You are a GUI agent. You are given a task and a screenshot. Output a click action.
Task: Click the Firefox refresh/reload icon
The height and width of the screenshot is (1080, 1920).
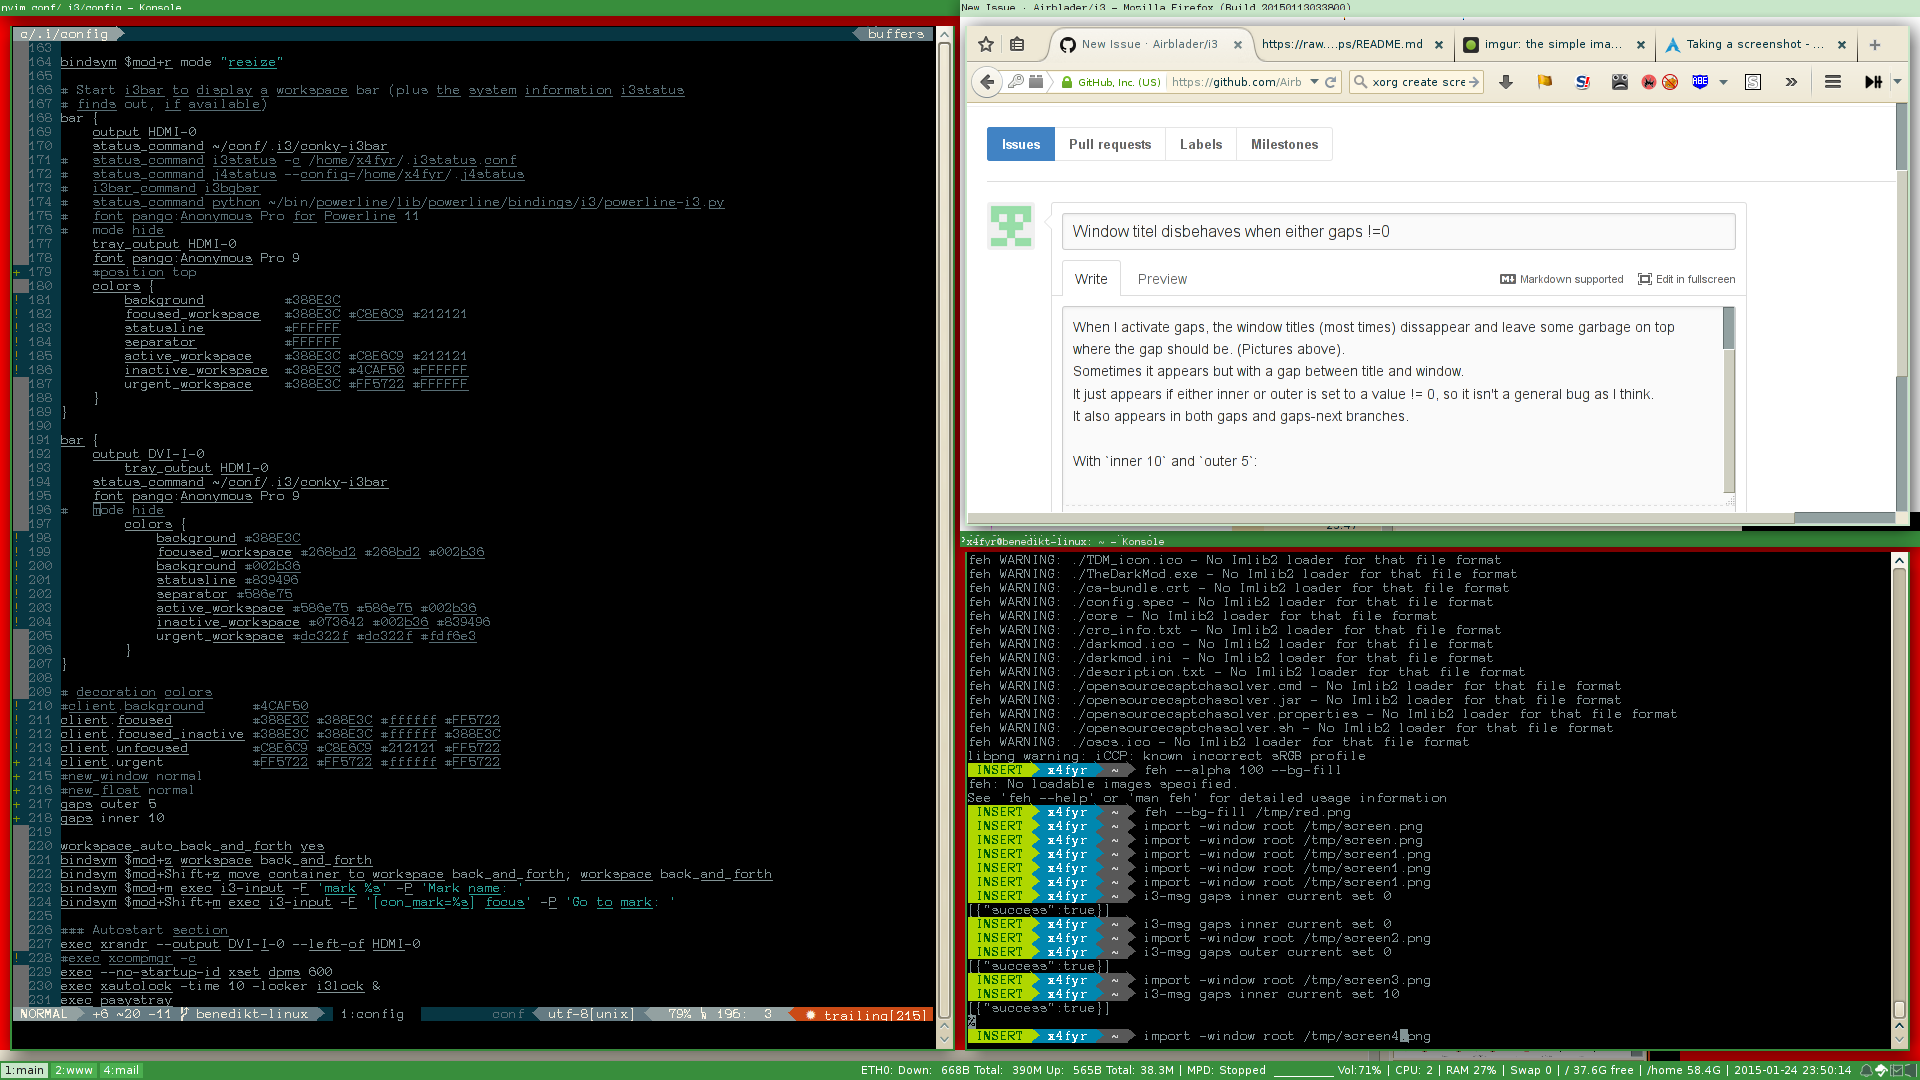pos(1331,82)
